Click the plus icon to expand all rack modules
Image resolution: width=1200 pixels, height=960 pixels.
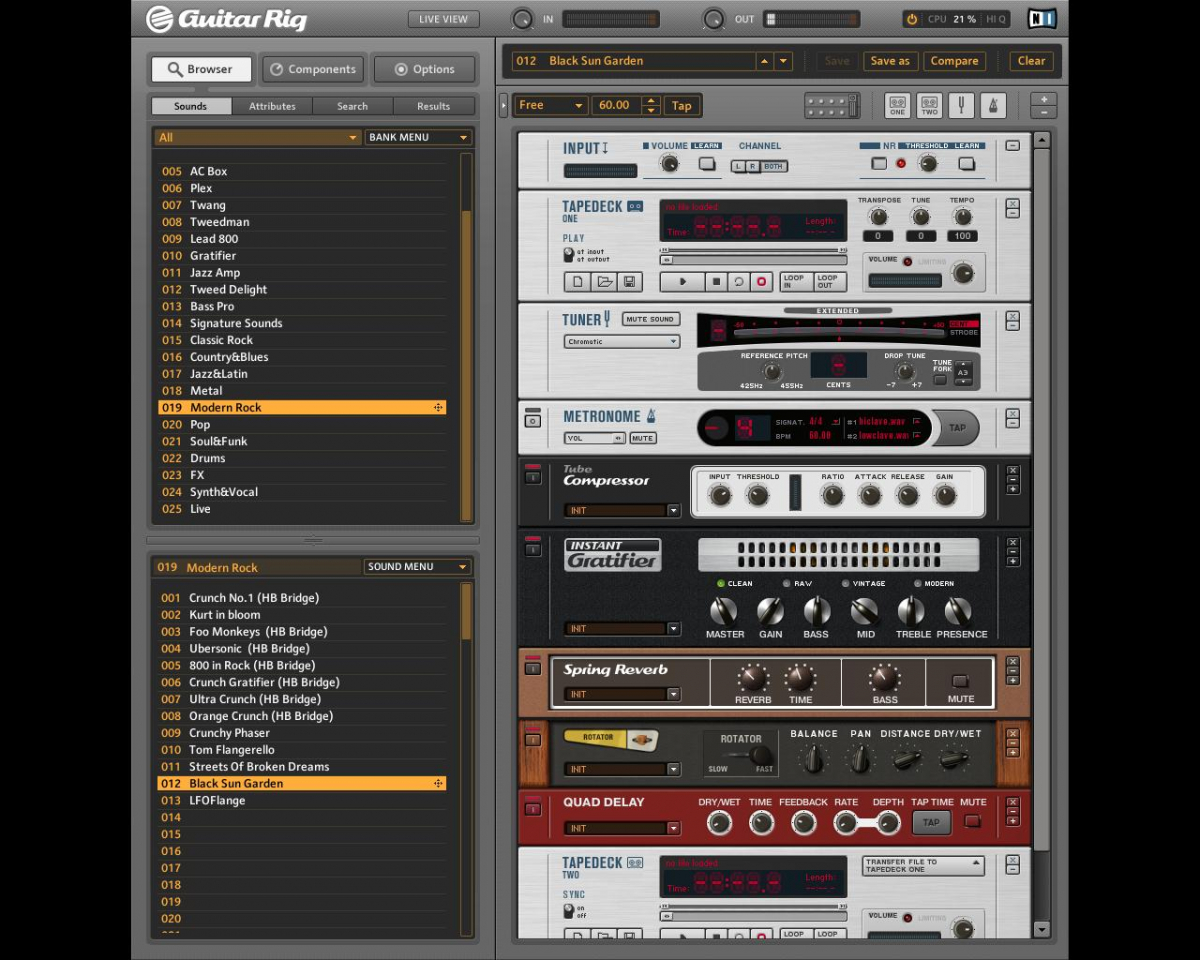1043,99
